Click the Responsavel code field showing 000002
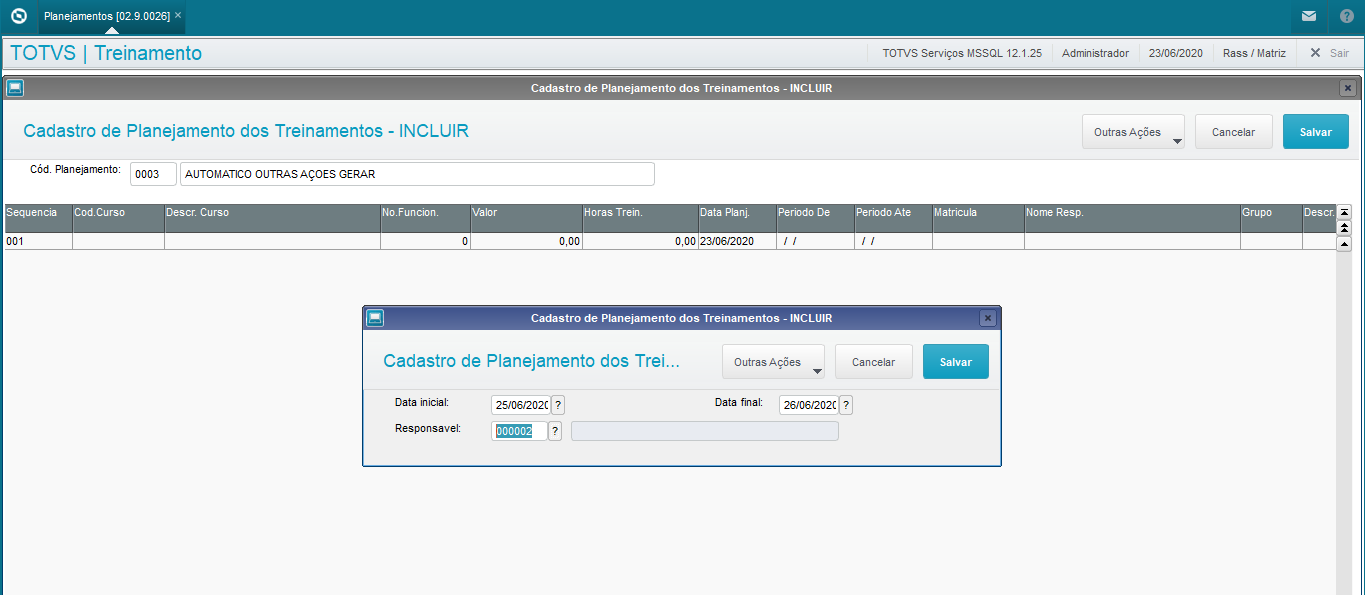 click(x=519, y=431)
